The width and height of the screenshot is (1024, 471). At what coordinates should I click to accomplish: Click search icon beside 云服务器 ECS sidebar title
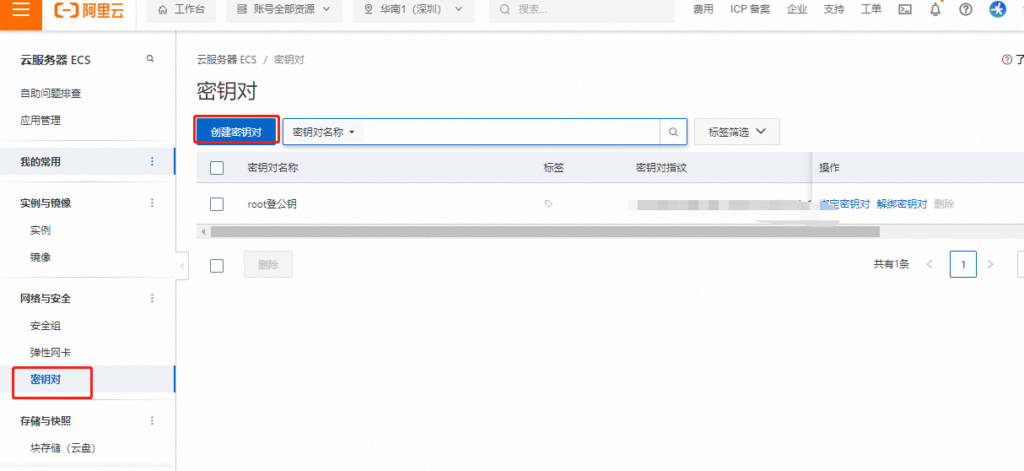(x=151, y=60)
